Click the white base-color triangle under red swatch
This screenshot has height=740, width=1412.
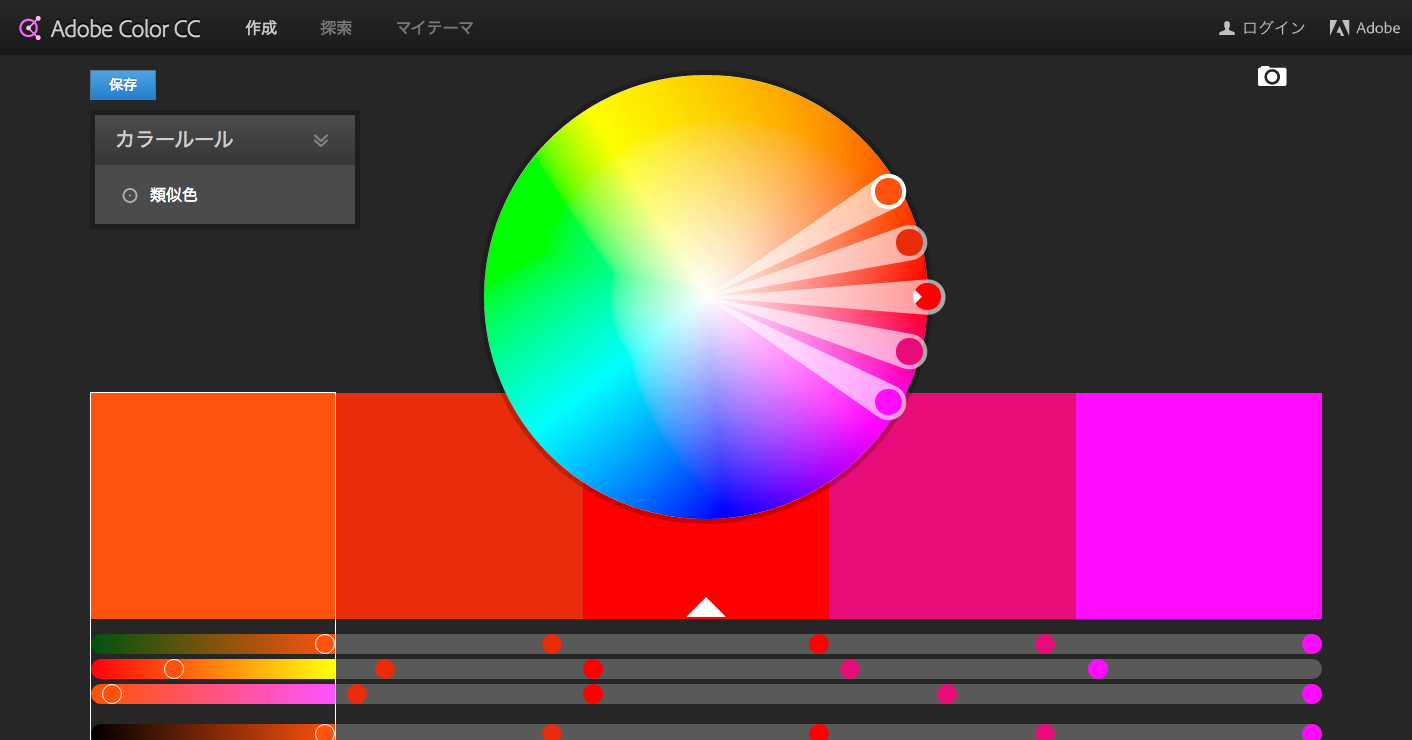pos(706,607)
